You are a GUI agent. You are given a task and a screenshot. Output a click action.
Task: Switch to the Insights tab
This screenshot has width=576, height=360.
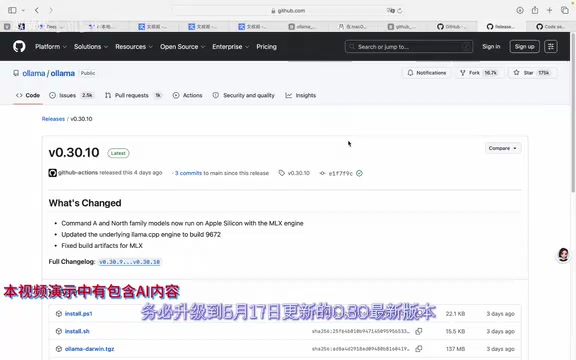(x=300, y=95)
